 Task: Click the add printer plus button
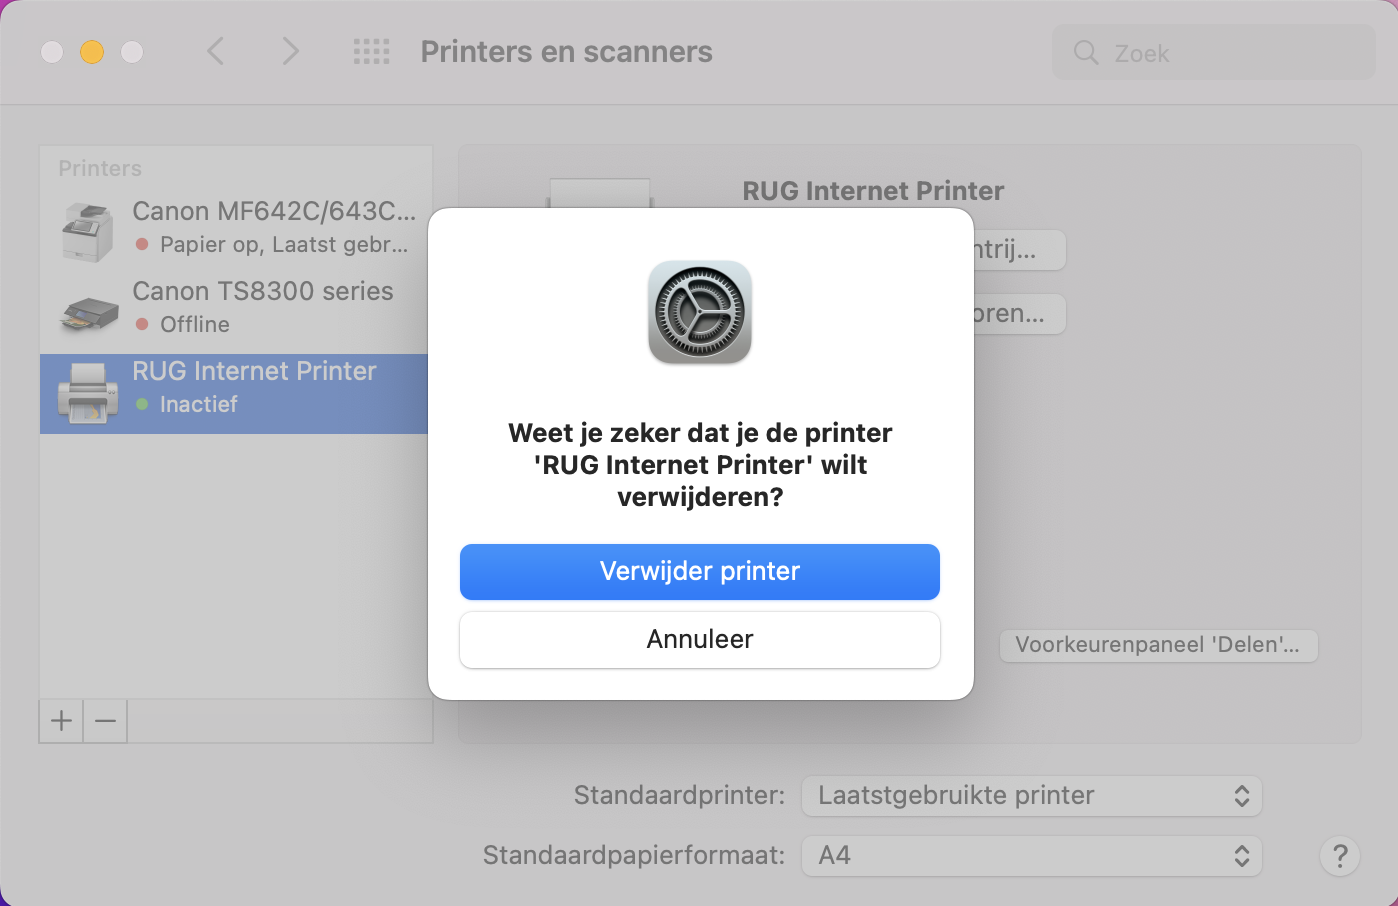pyautogui.click(x=60, y=720)
